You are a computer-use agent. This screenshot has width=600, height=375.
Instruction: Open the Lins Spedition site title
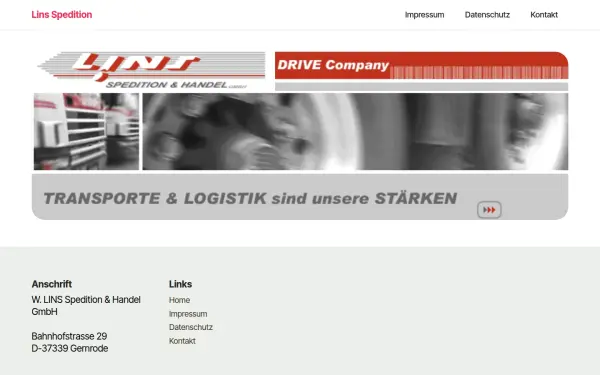coord(62,15)
